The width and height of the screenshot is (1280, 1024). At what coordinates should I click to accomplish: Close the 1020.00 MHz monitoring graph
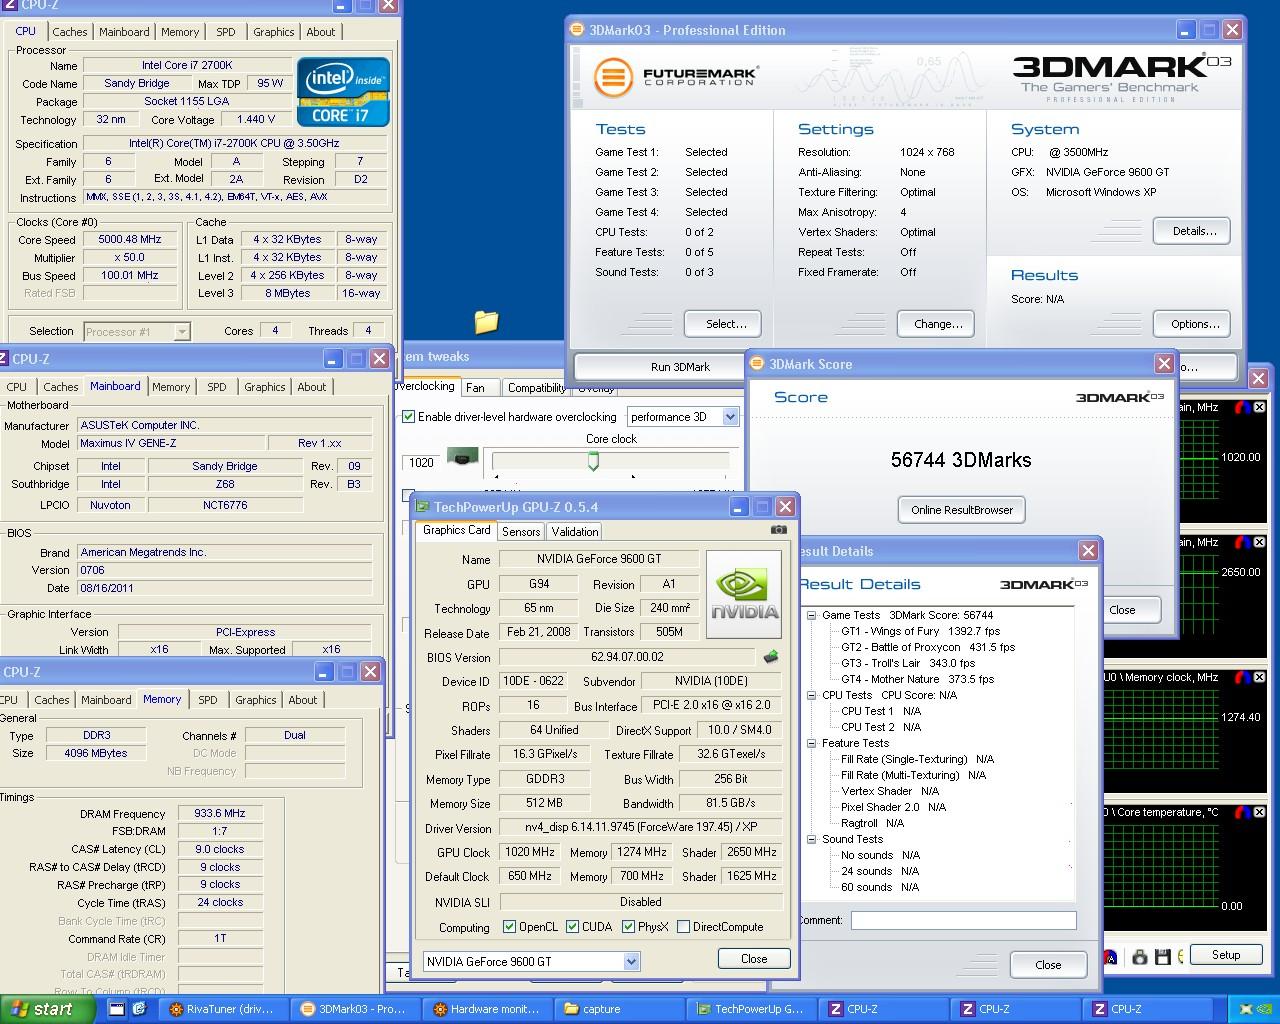coord(1259,408)
